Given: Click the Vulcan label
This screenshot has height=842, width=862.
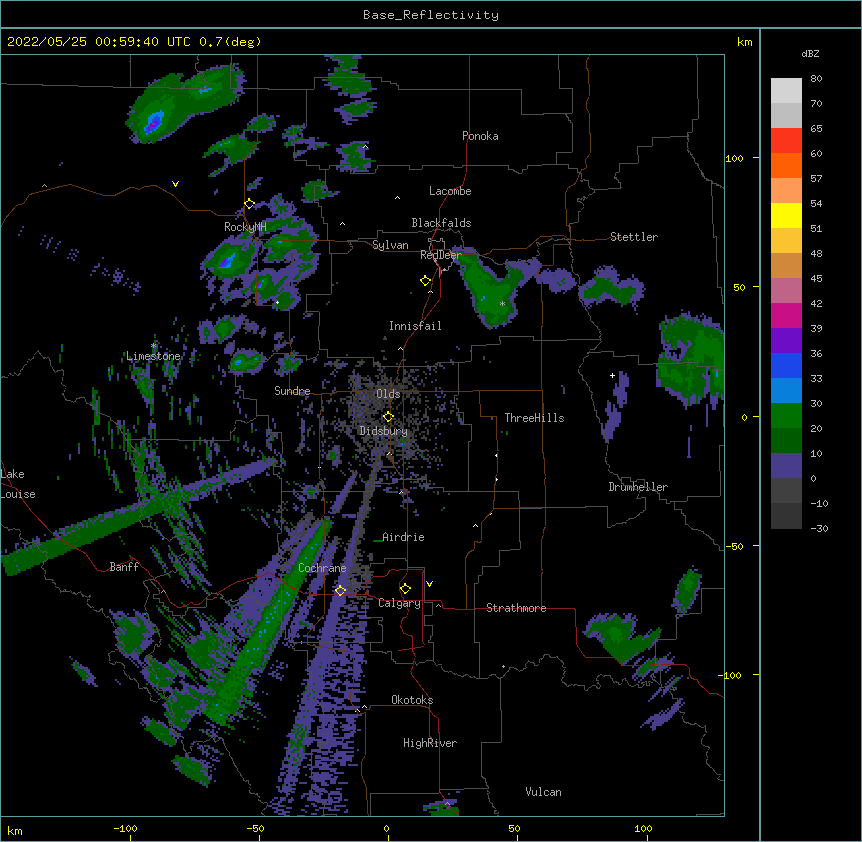Looking at the screenshot, I should [543, 792].
